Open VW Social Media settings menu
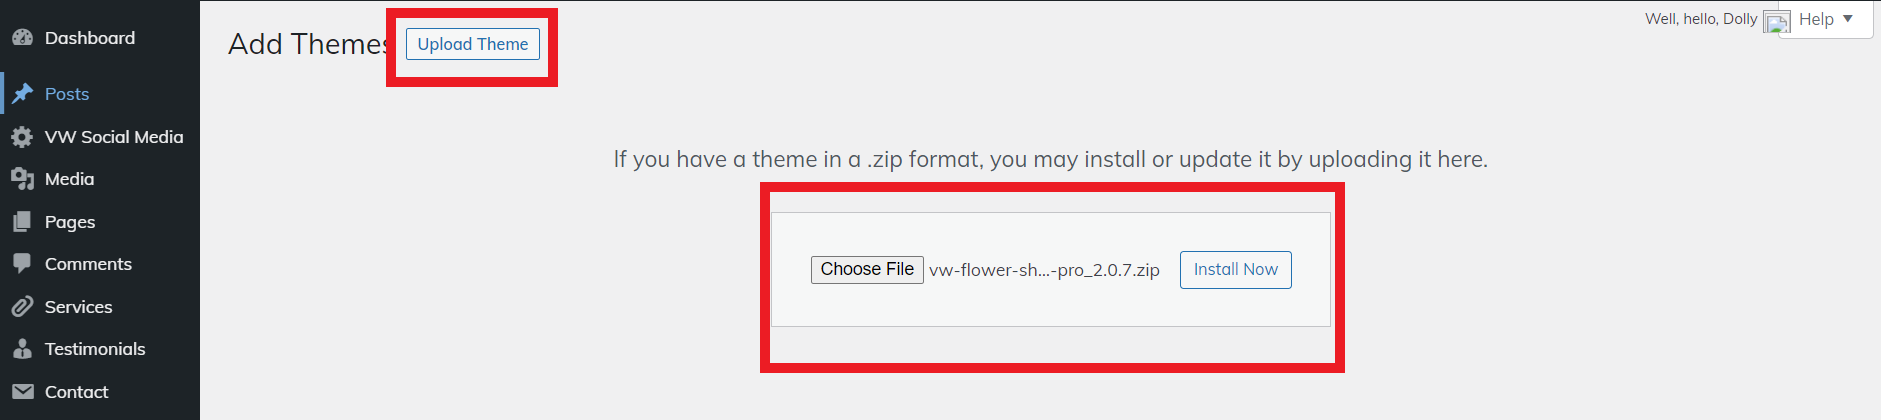This screenshot has width=1881, height=420. pyautogui.click(x=114, y=137)
